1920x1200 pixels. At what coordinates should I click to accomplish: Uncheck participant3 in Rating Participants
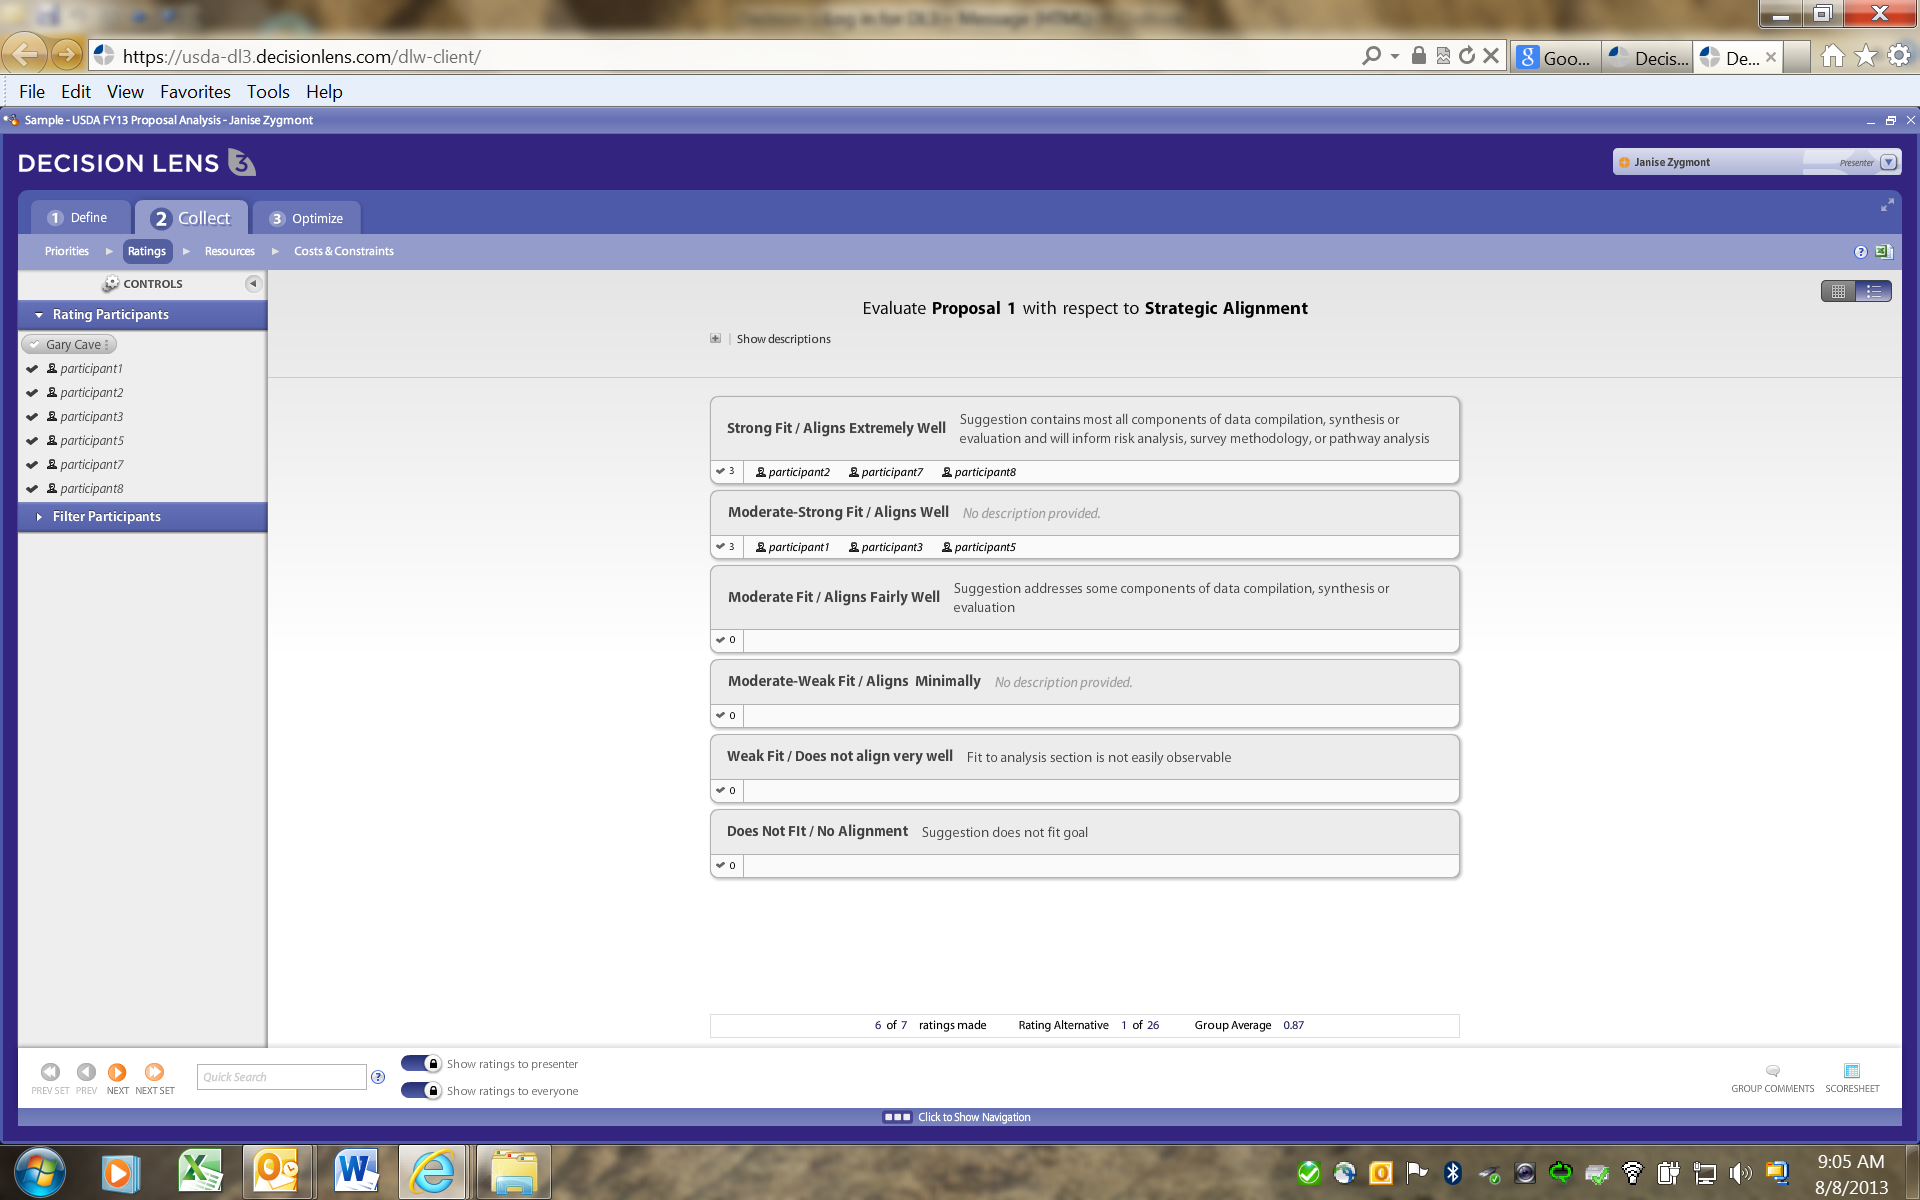[32, 417]
